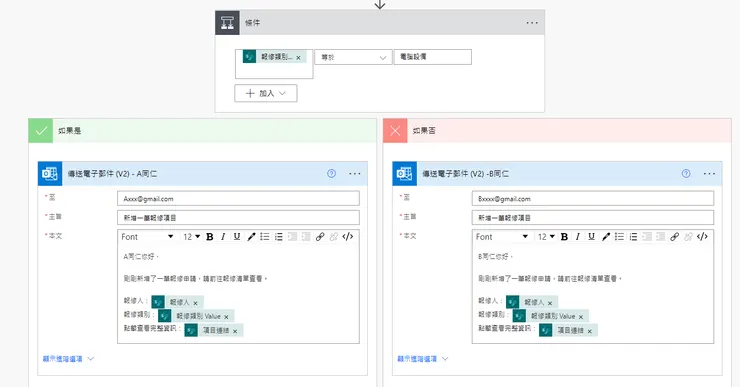The image size is (740, 387).
Task: Insert link in A同仁 email editor
Action: (320, 236)
